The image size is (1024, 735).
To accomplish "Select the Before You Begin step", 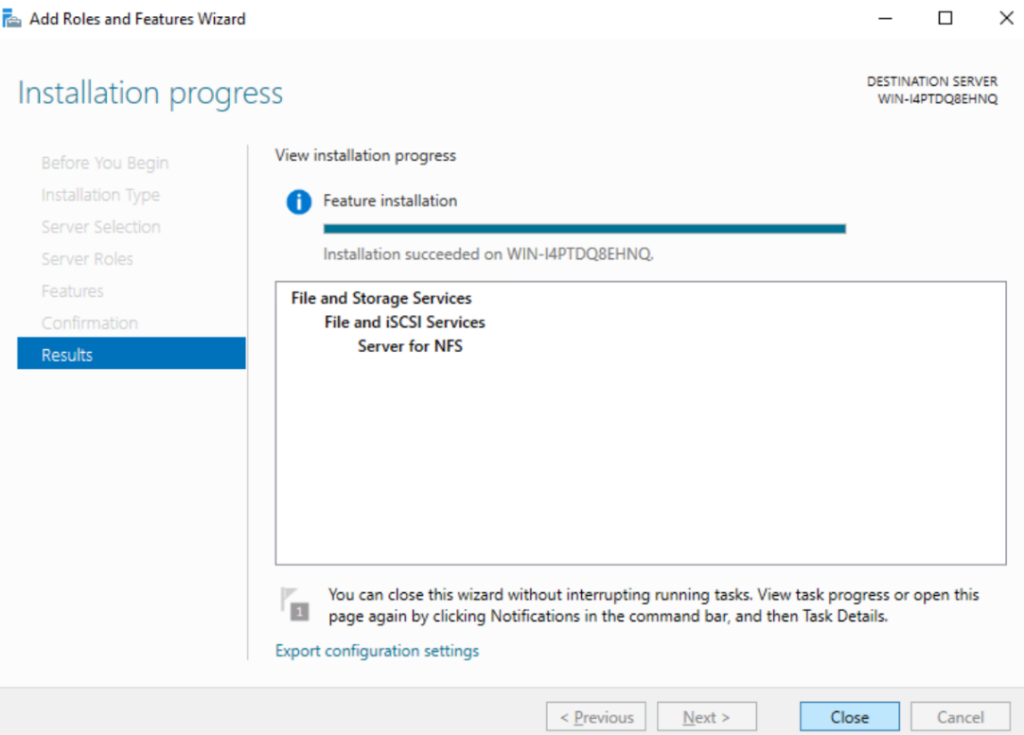I will click(x=104, y=162).
